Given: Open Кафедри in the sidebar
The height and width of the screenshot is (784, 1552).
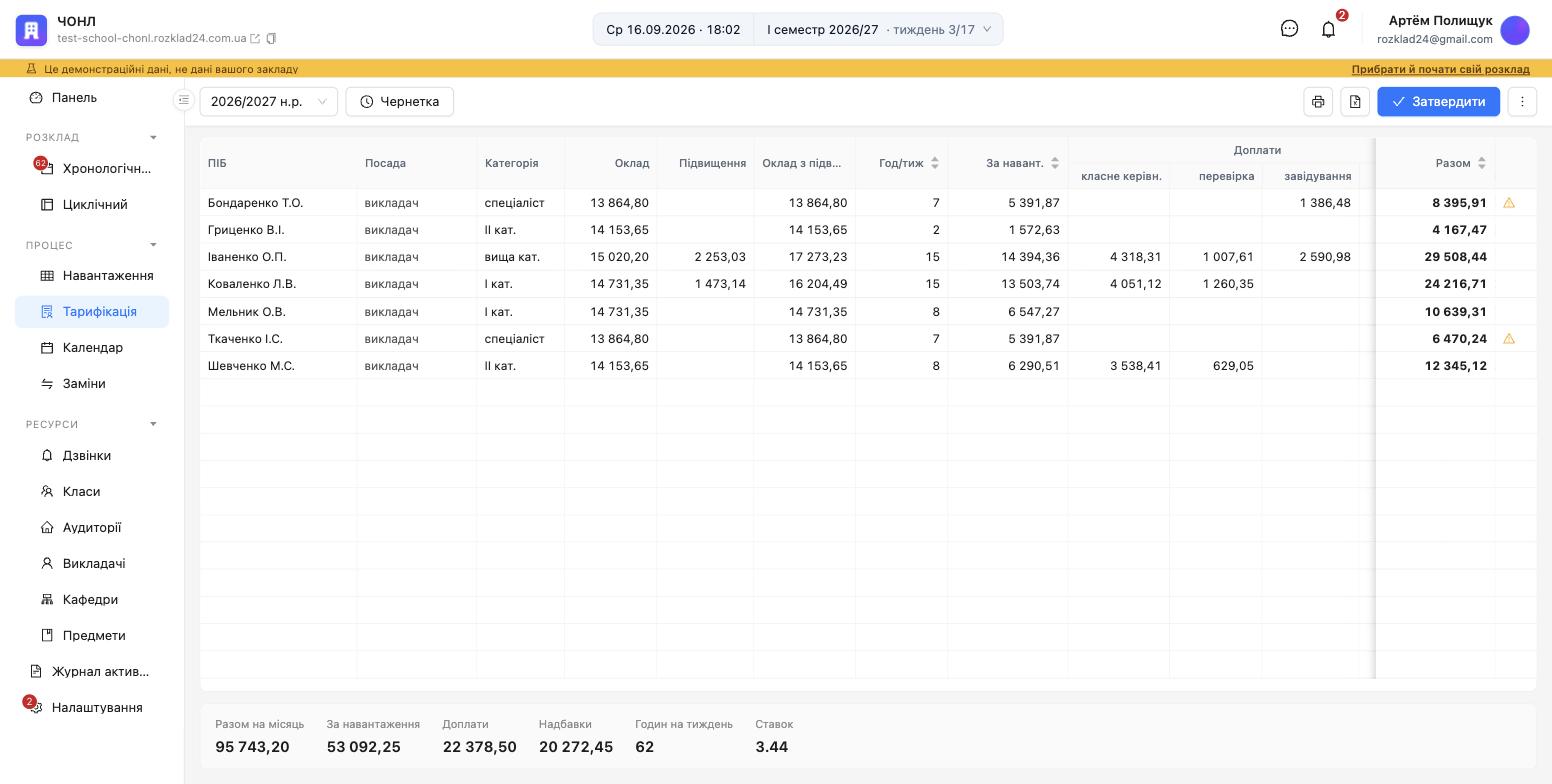Looking at the screenshot, I should pyautogui.click(x=92, y=600).
